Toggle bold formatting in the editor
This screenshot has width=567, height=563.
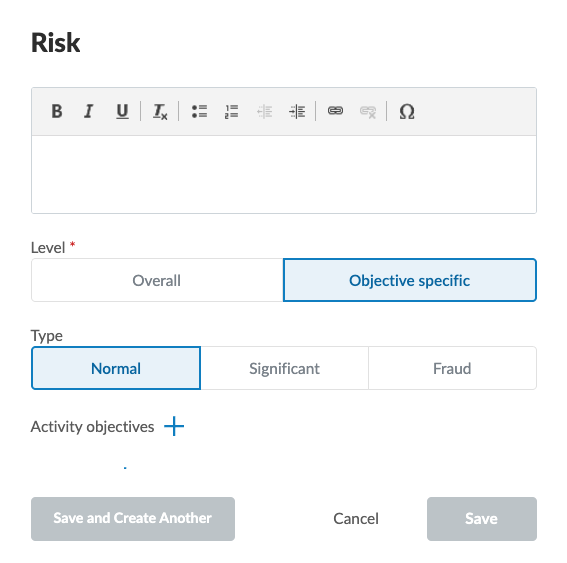pyautogui.click(x=57, y=111)
